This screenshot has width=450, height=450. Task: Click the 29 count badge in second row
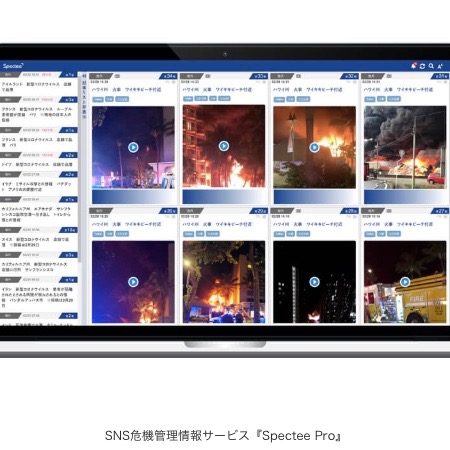coord(259,211)
